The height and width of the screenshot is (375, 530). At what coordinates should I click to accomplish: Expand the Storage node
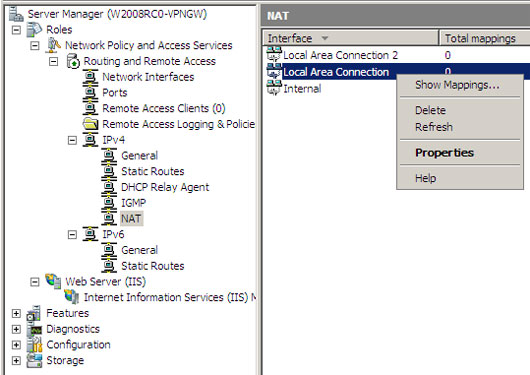[x=16, y=360]
